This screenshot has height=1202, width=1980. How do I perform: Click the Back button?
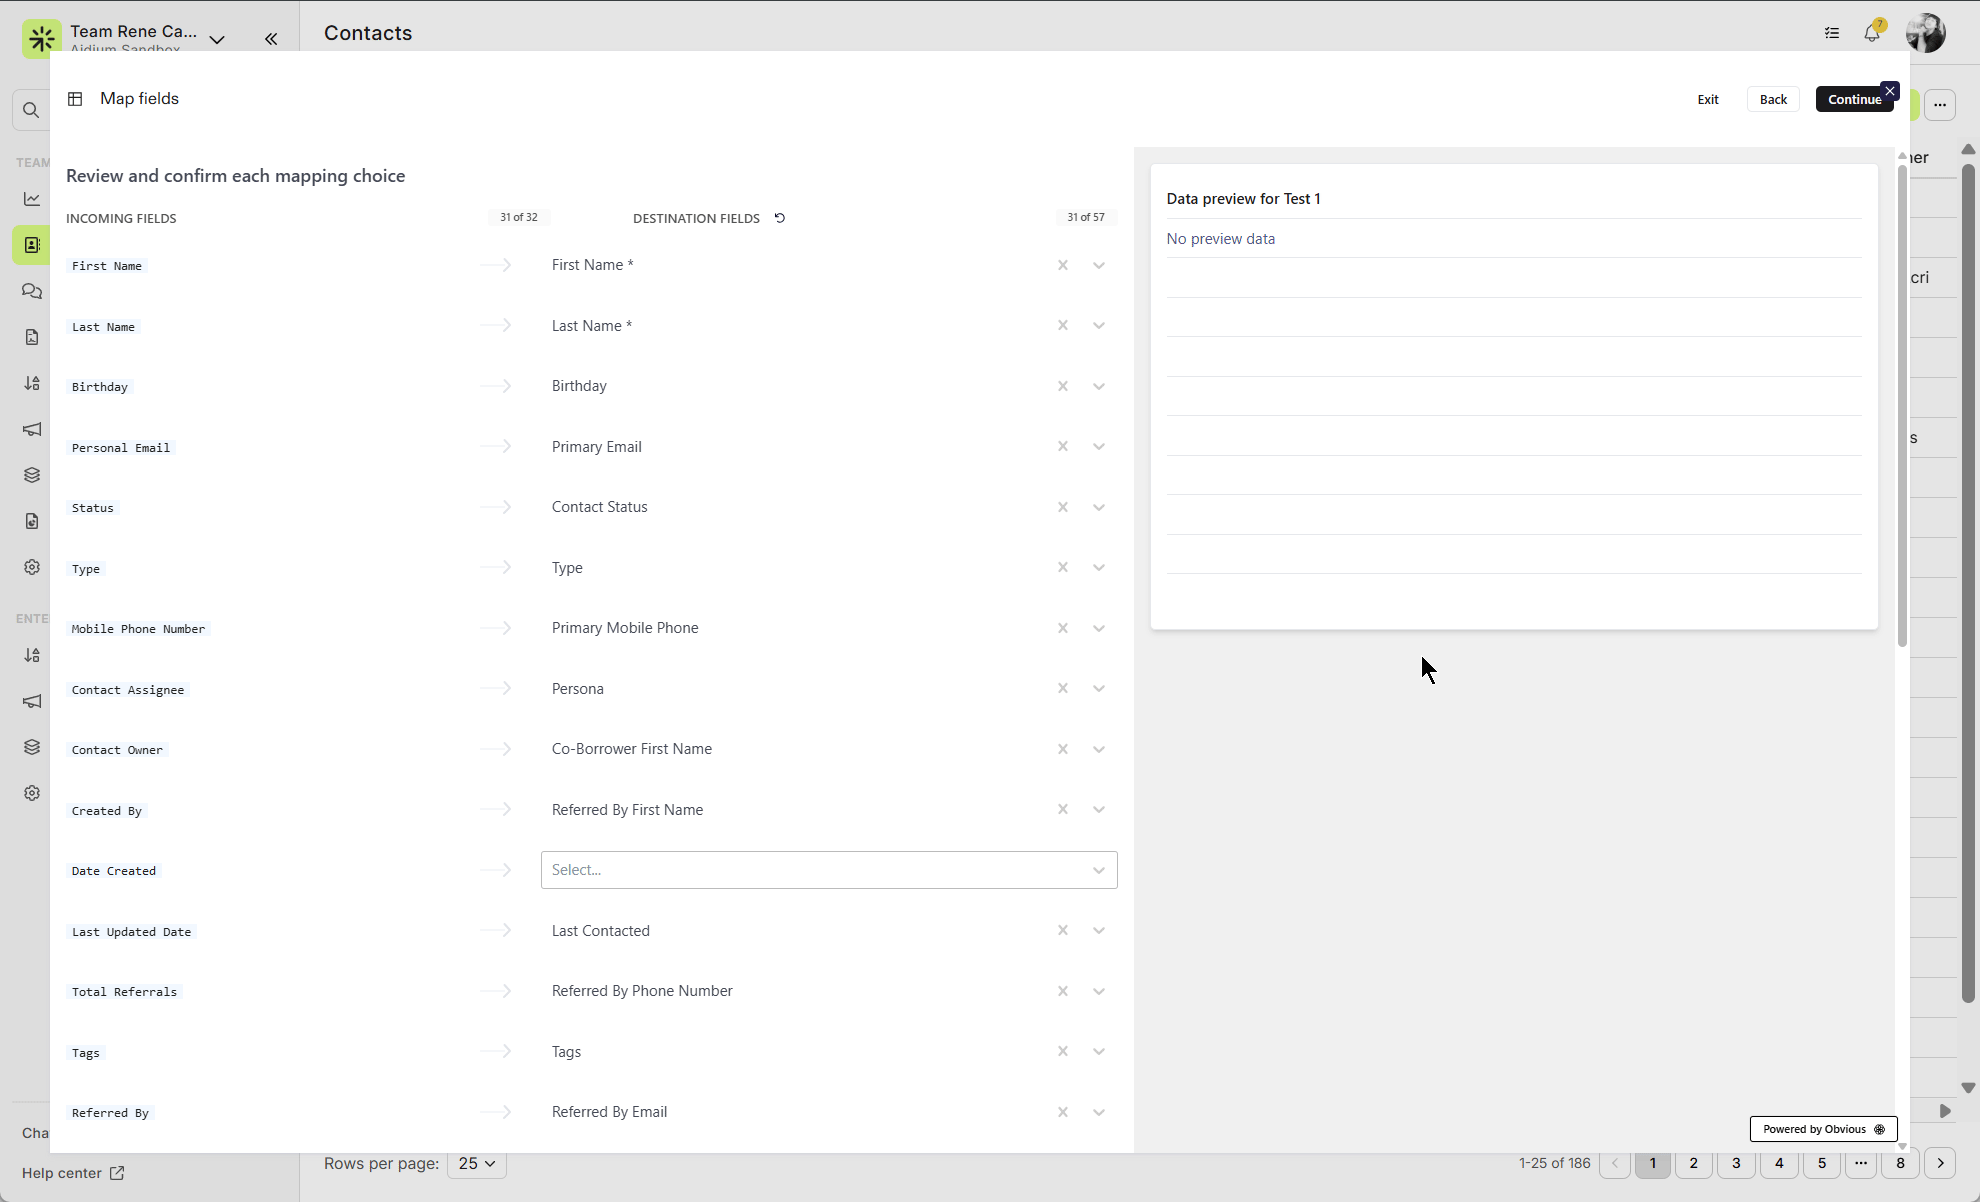[x=1773, y=99]
